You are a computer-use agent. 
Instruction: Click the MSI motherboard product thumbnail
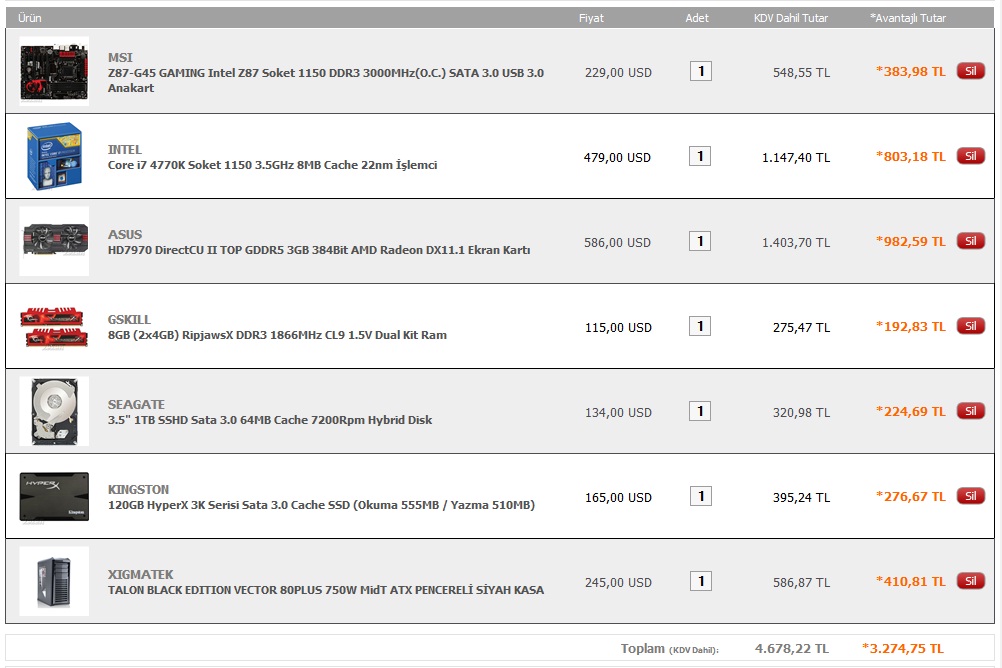[54, 71]
